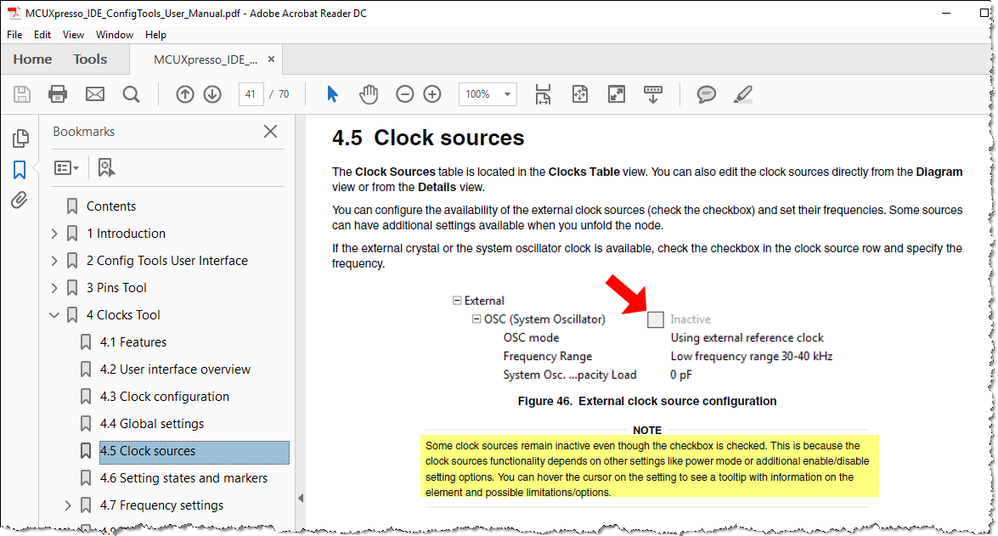The height and width of the screenshot is (536, 998).
Task: Open the File menu
Action: tap(14, 34)
